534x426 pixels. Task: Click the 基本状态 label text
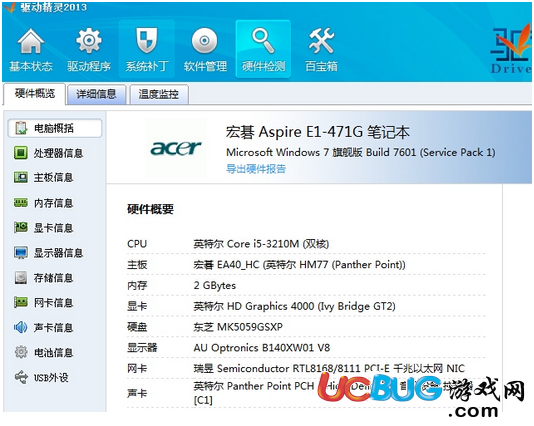(31, 66)
